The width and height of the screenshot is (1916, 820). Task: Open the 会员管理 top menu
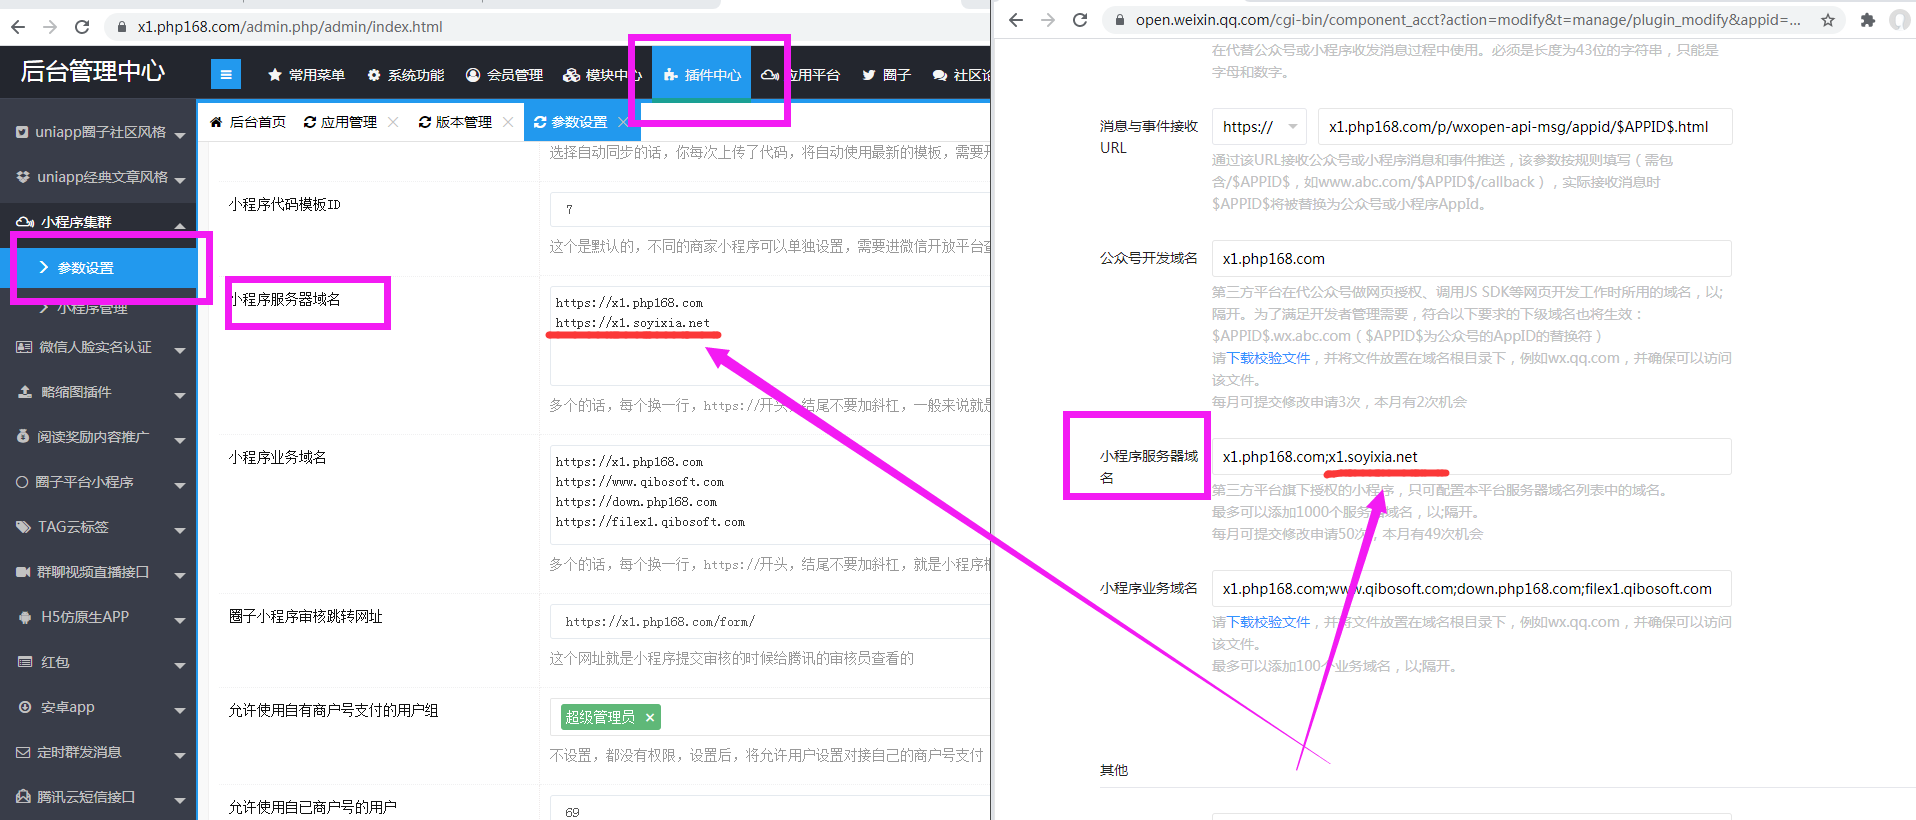(x=504, y=75)
